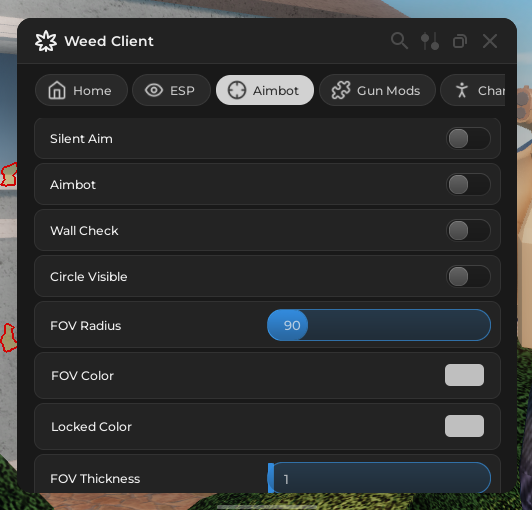Open the Gun Mods tab
Viewport: 532px width, 510px height.
tap(377, 90)
